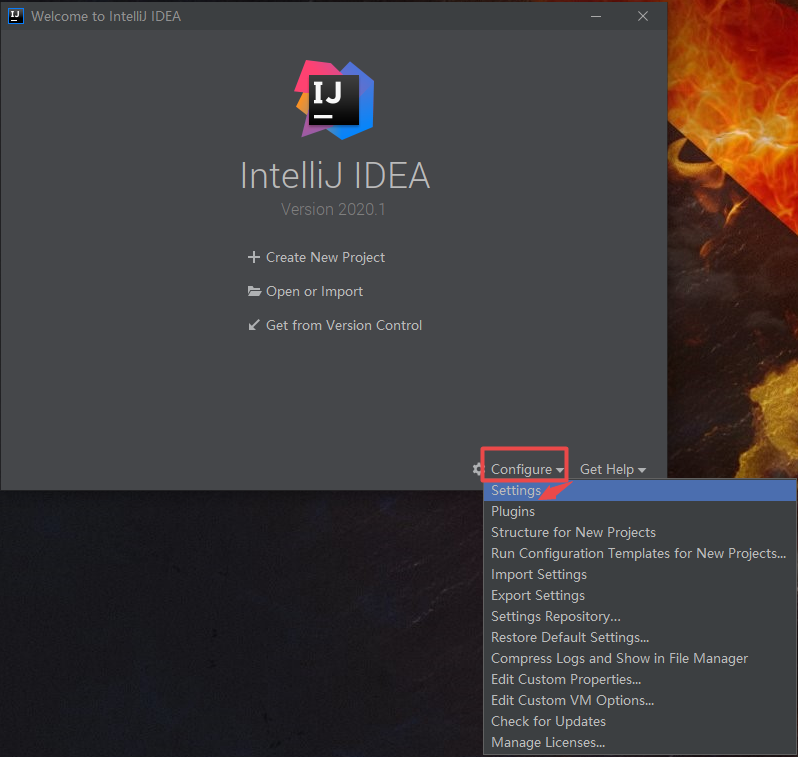Click the folder icon beside Open or Import
Screen dimensions: 798x757
pos(254,291)
